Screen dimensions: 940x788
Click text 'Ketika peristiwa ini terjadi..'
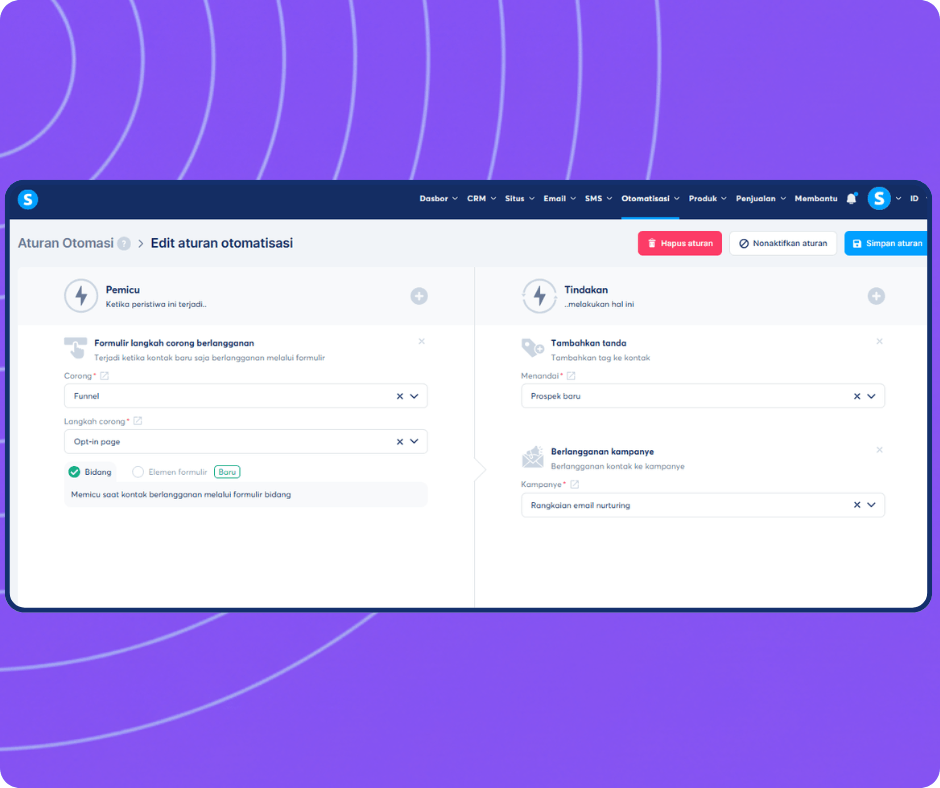pos(156,304)
